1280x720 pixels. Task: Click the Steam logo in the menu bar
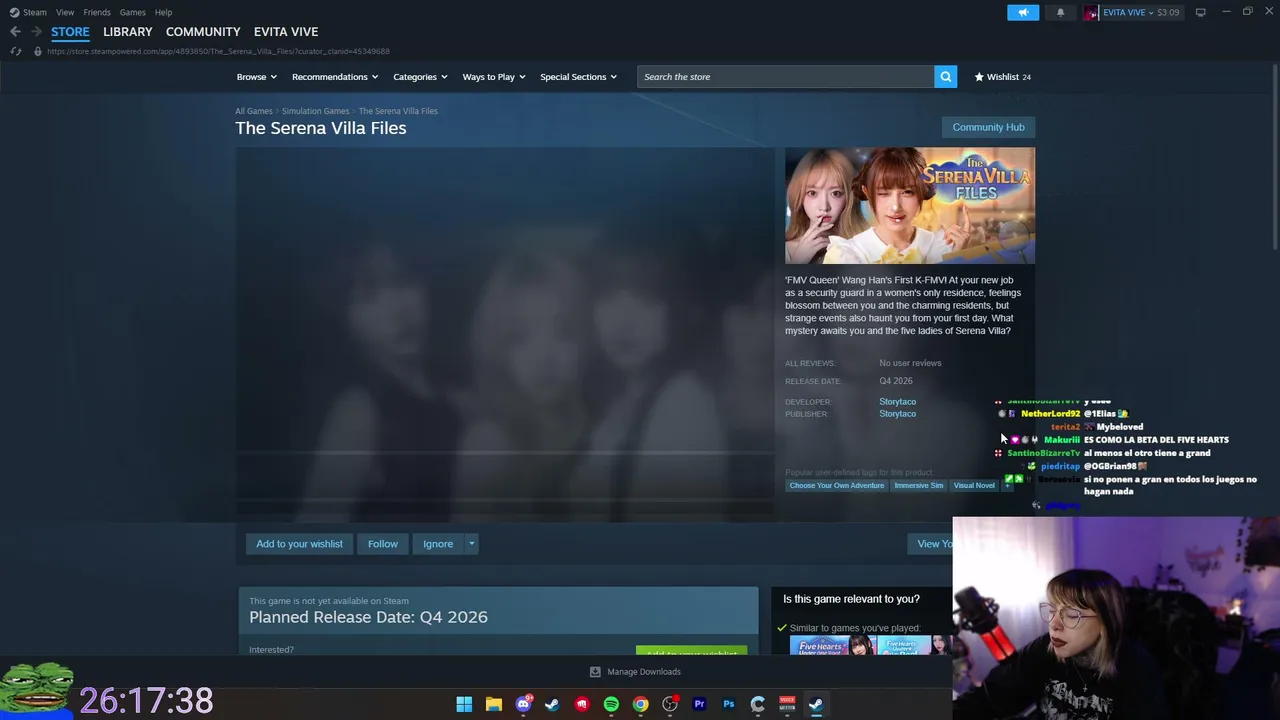click(14, 12)
